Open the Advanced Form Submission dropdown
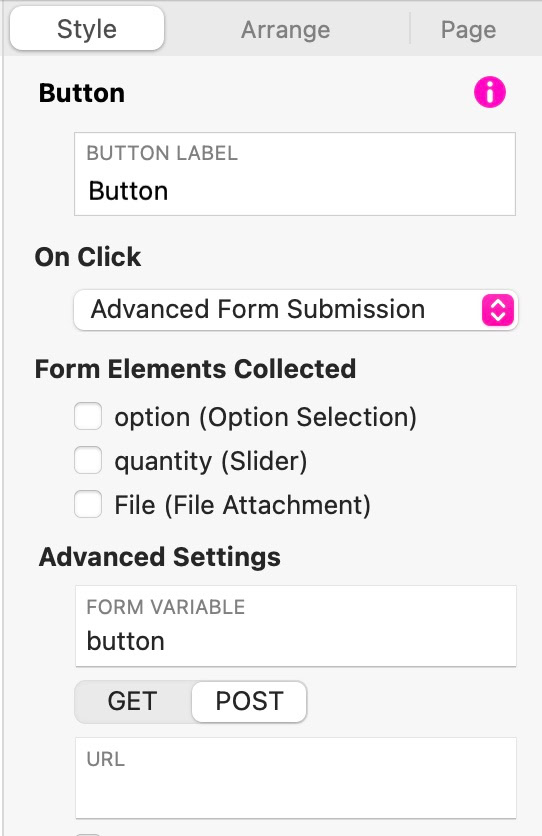The image size is (542, 836). click(x=296, y=310)
